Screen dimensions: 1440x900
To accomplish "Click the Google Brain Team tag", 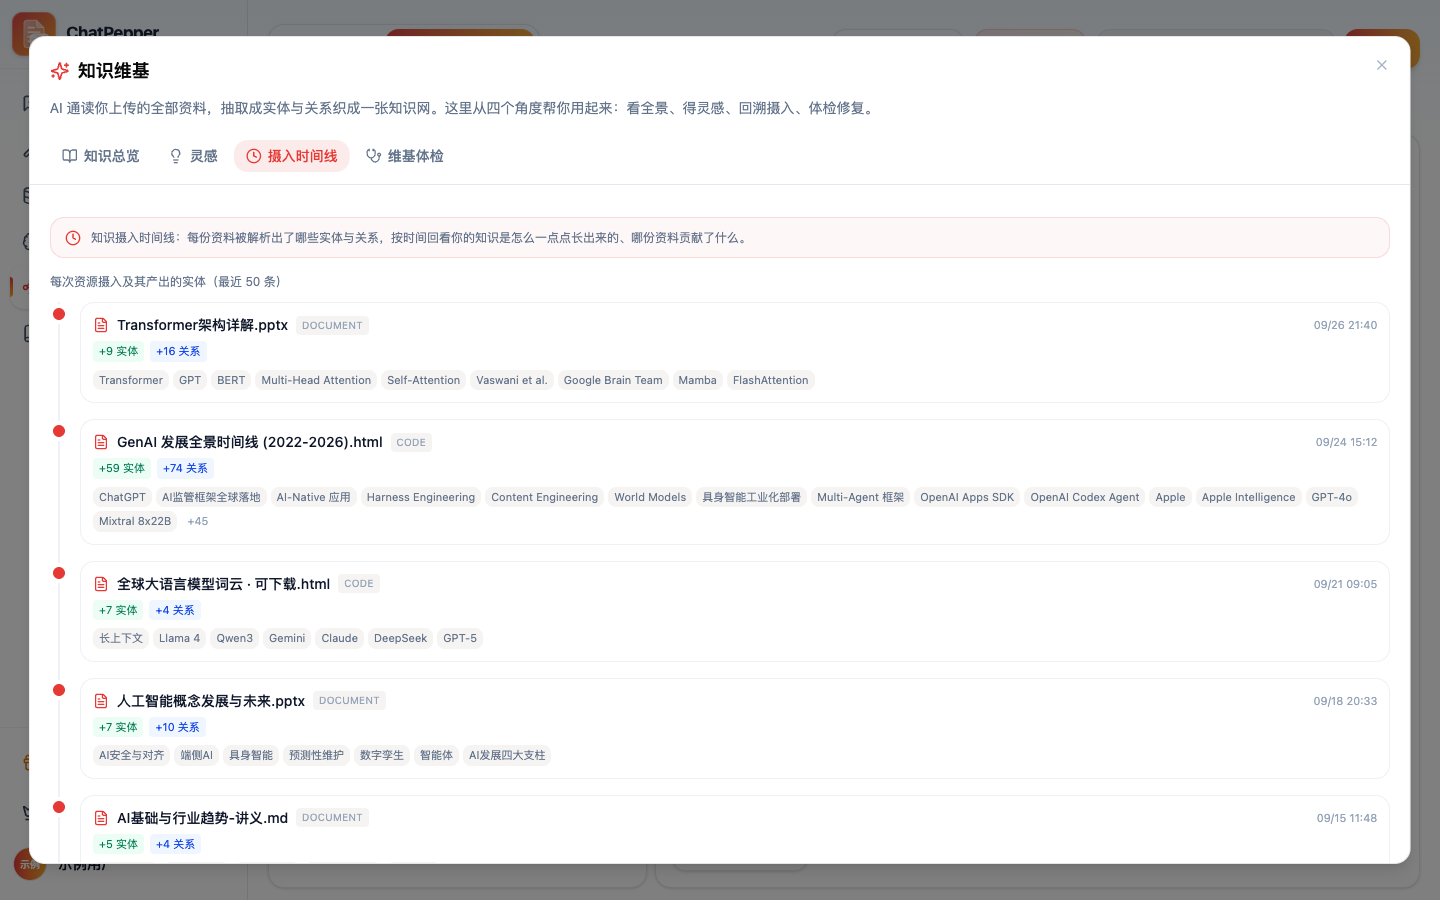I will [x=613, y=380].
